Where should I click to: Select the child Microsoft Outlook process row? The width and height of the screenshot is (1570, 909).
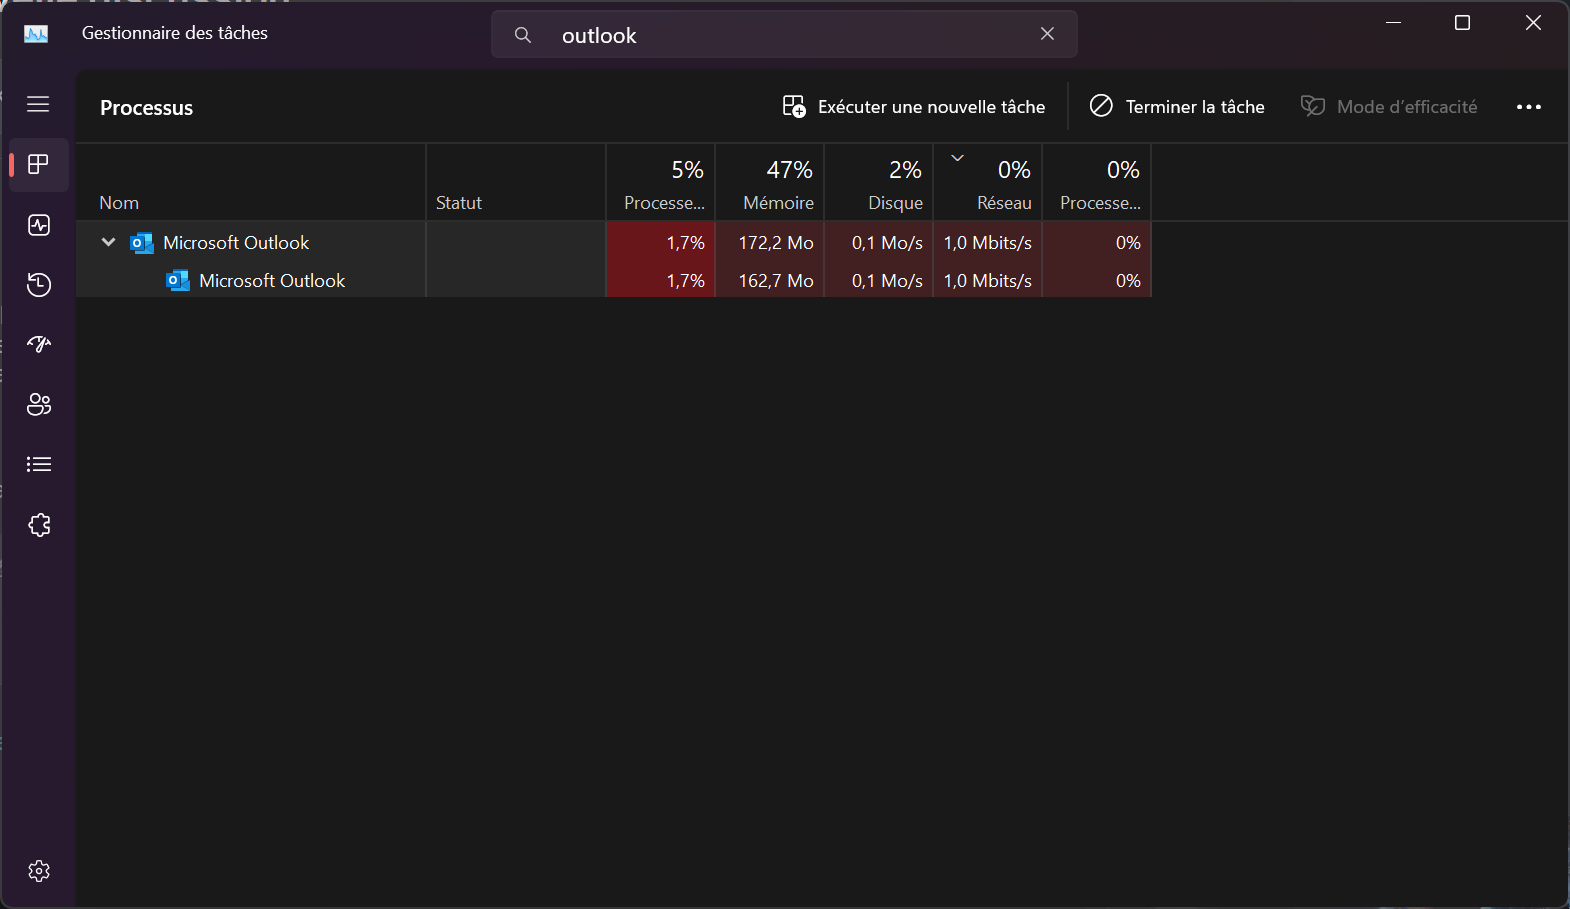pyautogui.click(x=272, y=281)
